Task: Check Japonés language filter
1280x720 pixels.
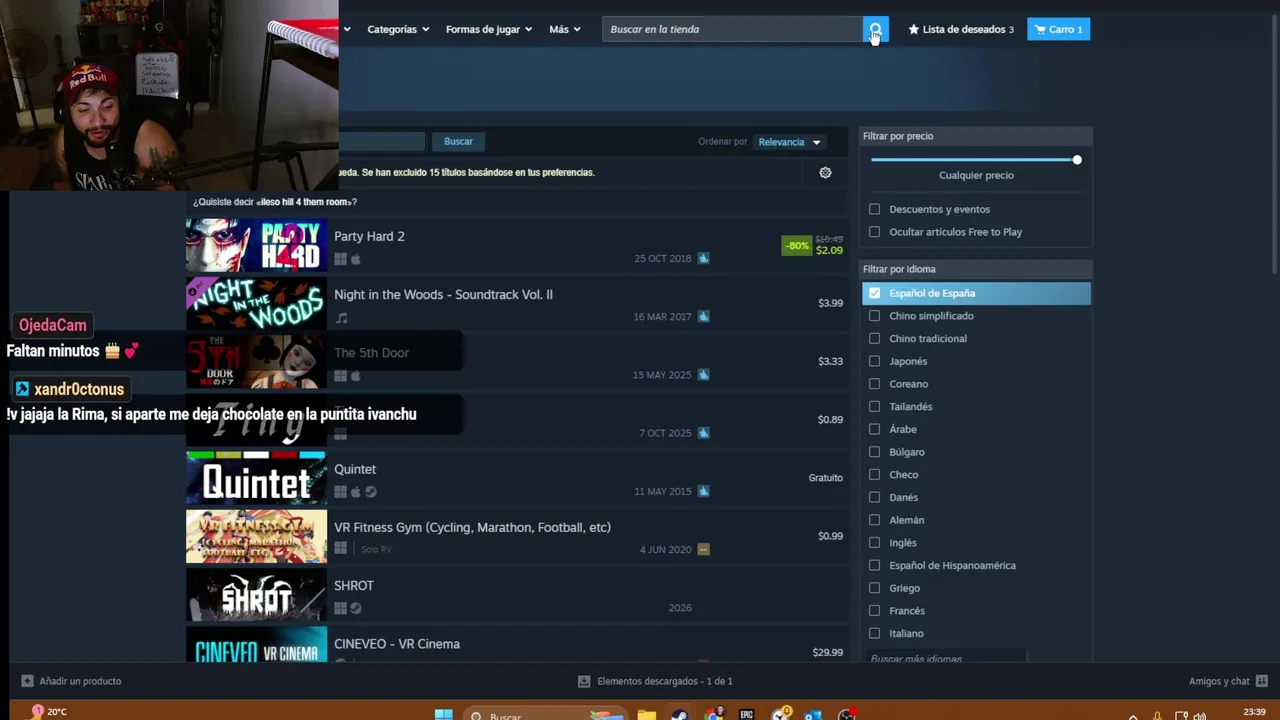Action: tap(875, 361)
